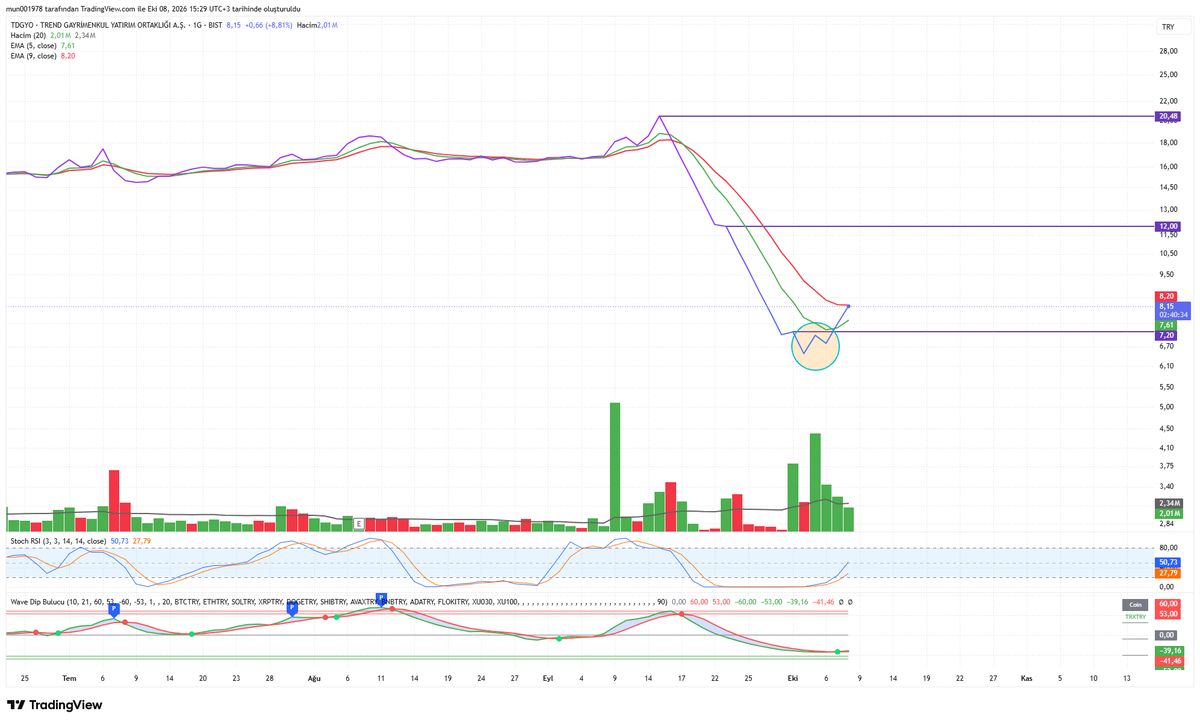This screenshot has height=723, width=1200.
Task: Click the tall red volume bar in early Tem
Action: pyautogui.click(x=114, y=500)
